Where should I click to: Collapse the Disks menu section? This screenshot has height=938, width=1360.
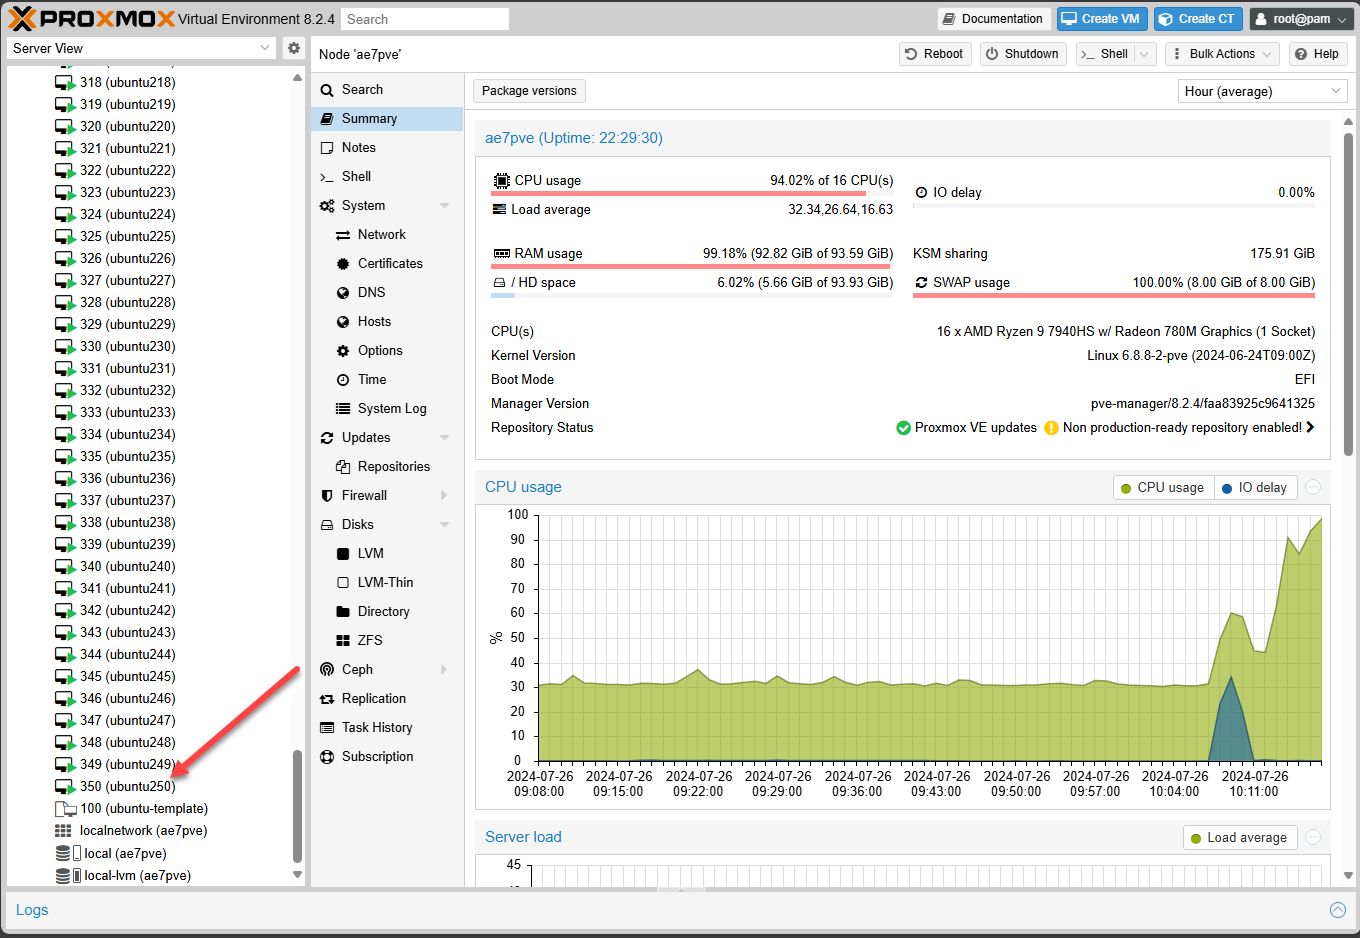tap(444, 525)
